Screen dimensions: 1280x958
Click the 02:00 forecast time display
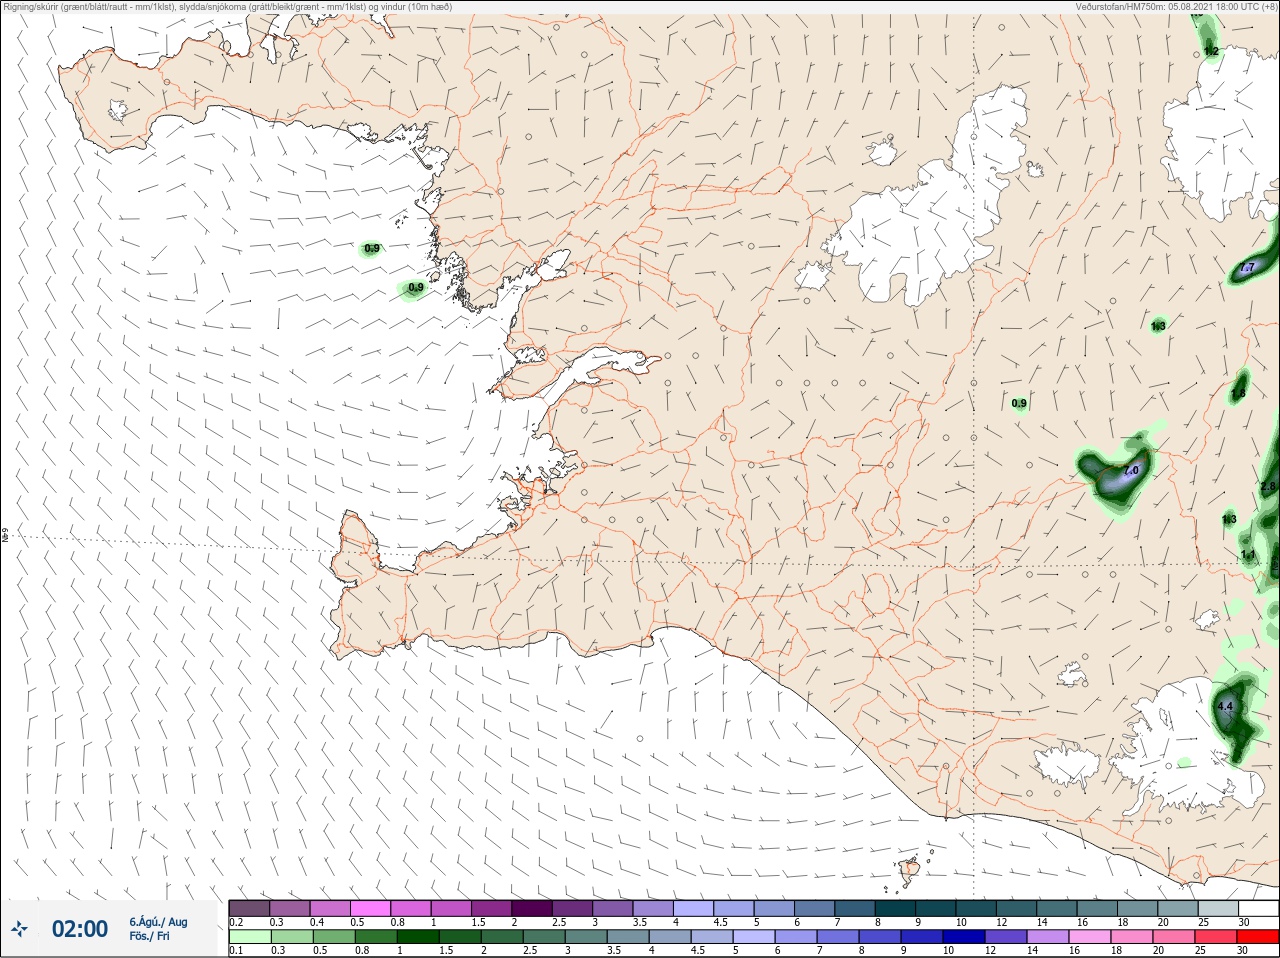pyautogui.click(x=80, y=929)
